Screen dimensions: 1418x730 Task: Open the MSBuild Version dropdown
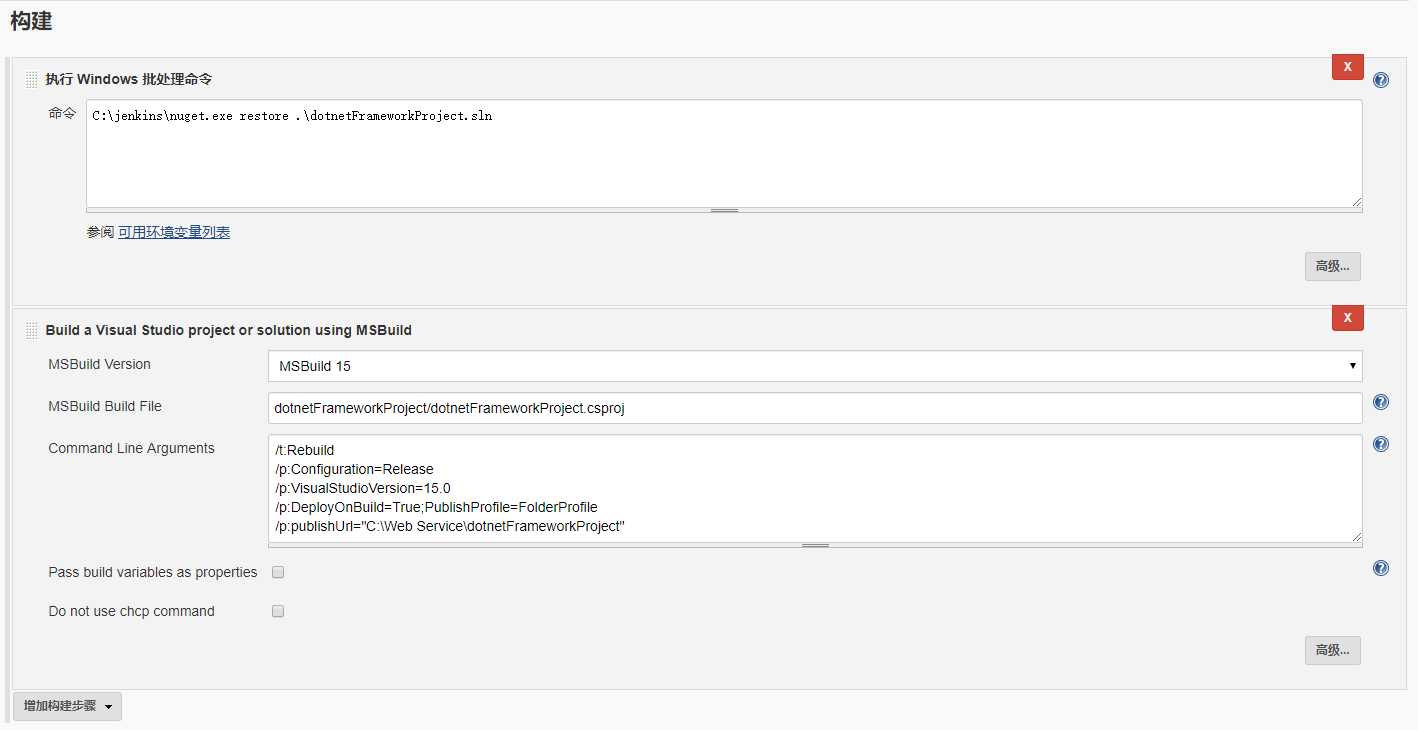coord(815,366)
